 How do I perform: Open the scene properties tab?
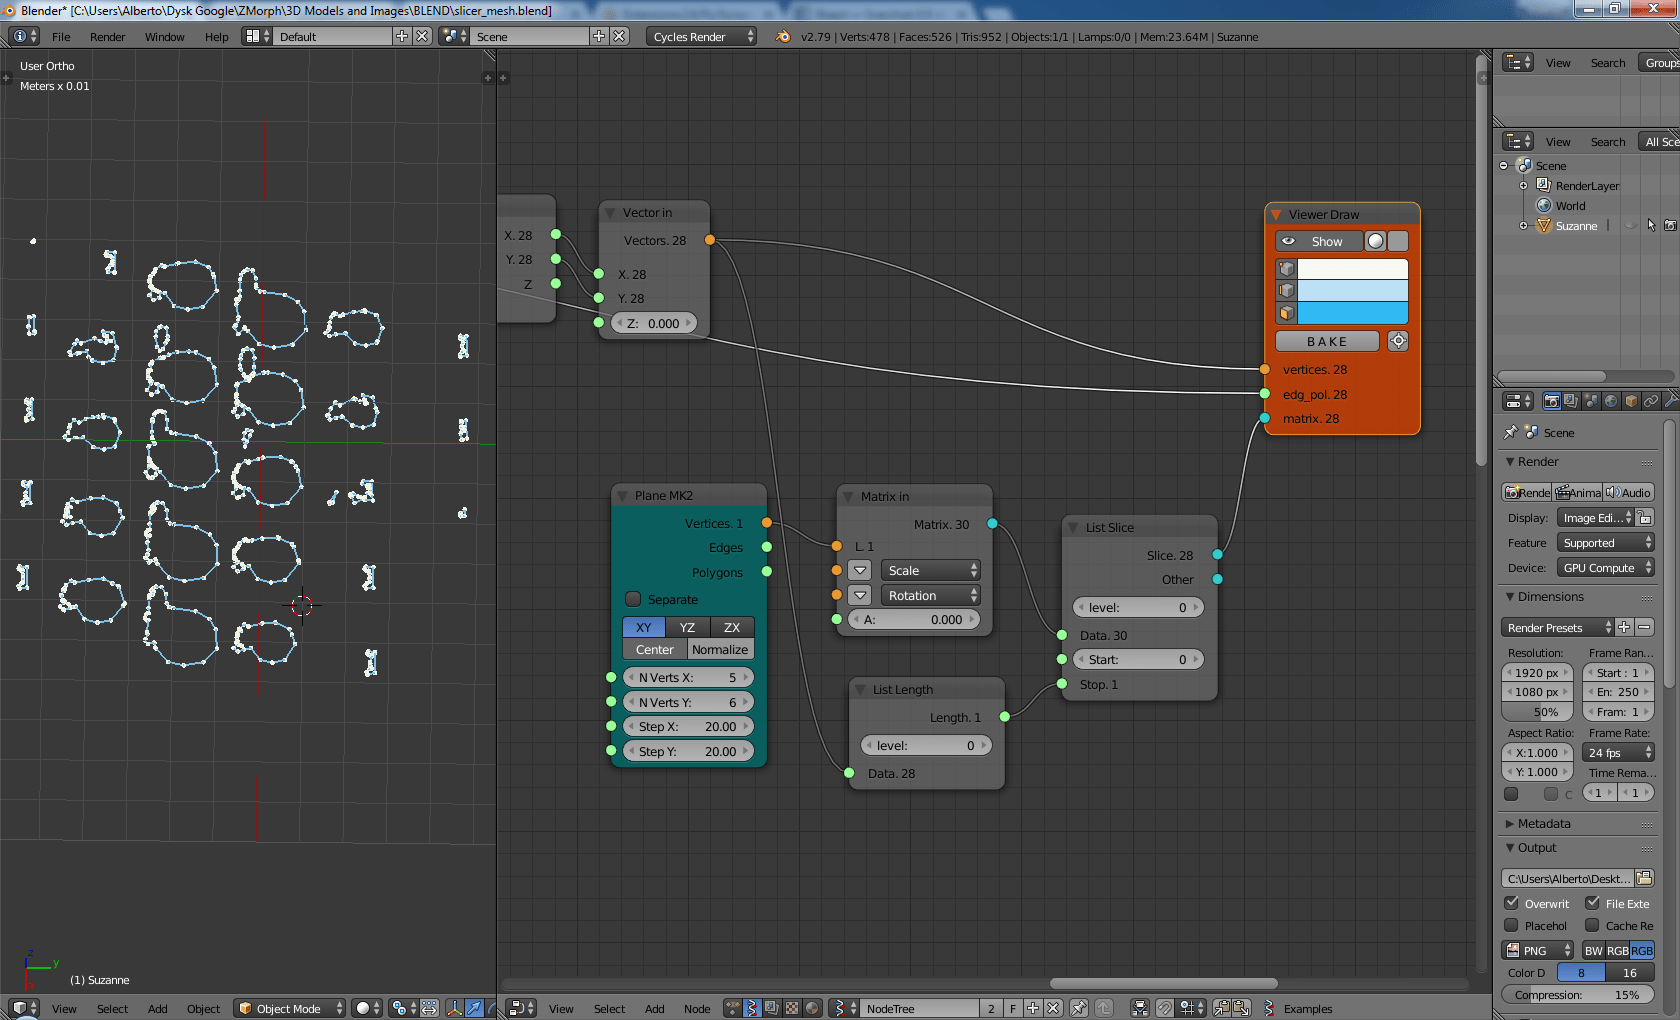(x=1591, y=401)
